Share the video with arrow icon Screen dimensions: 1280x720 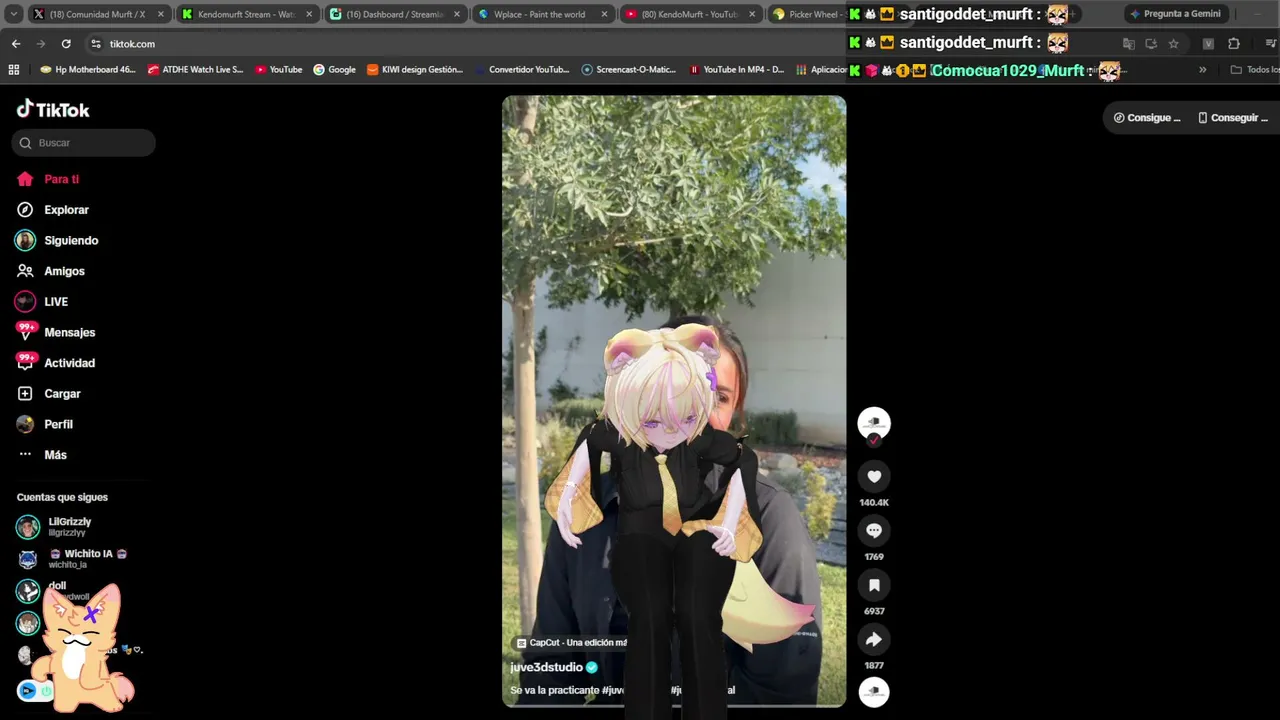click(874, 639)
